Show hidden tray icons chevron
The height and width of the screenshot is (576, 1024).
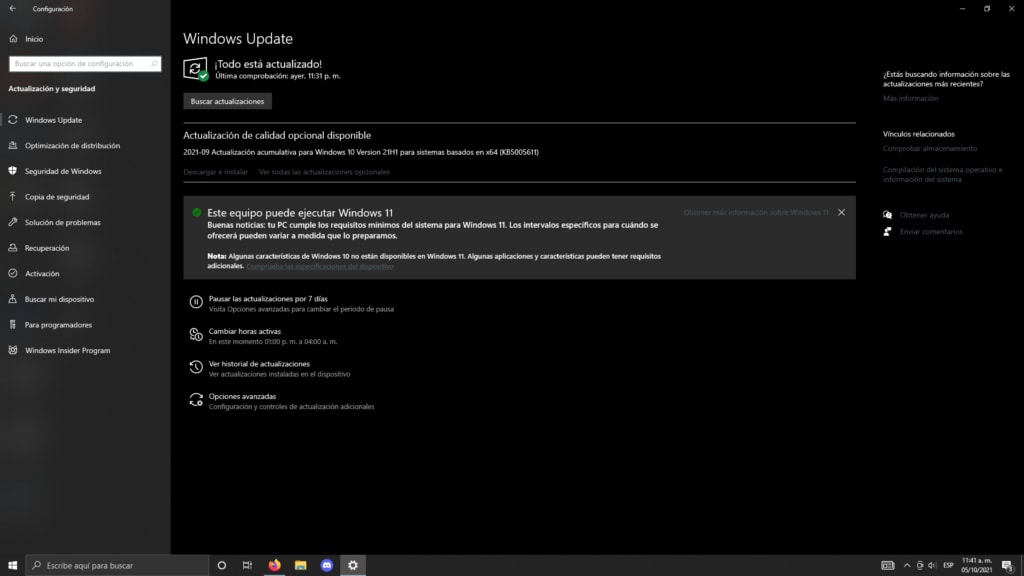907,566
